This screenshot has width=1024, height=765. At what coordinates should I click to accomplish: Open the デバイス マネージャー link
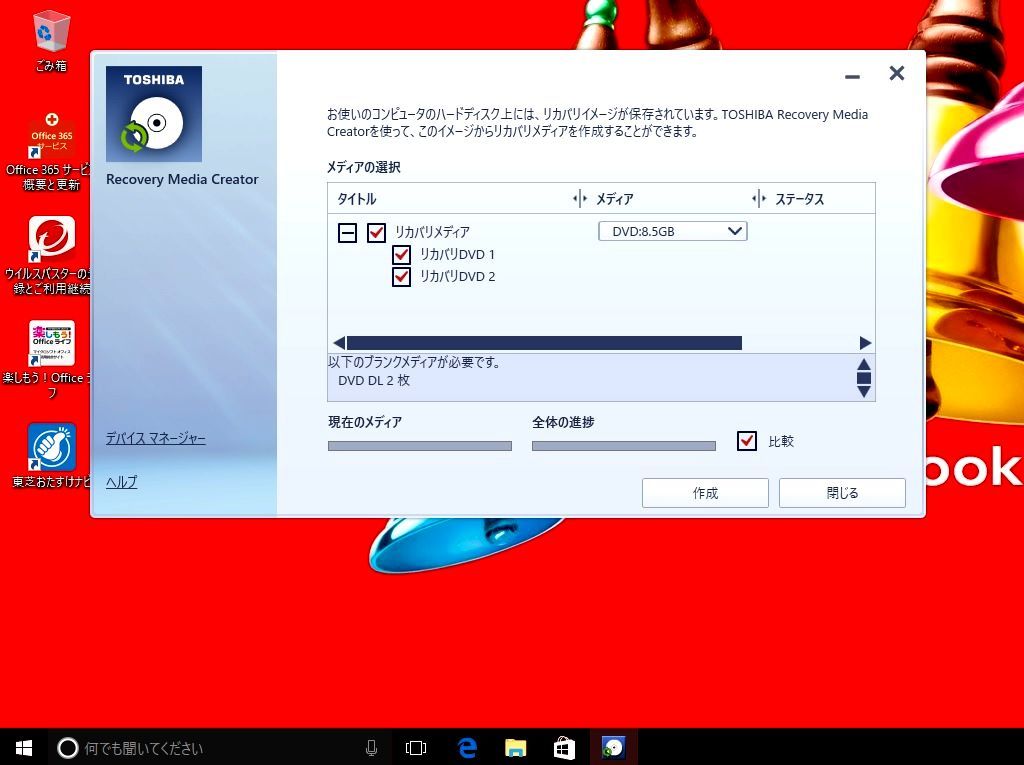click(x=155, y=438)
